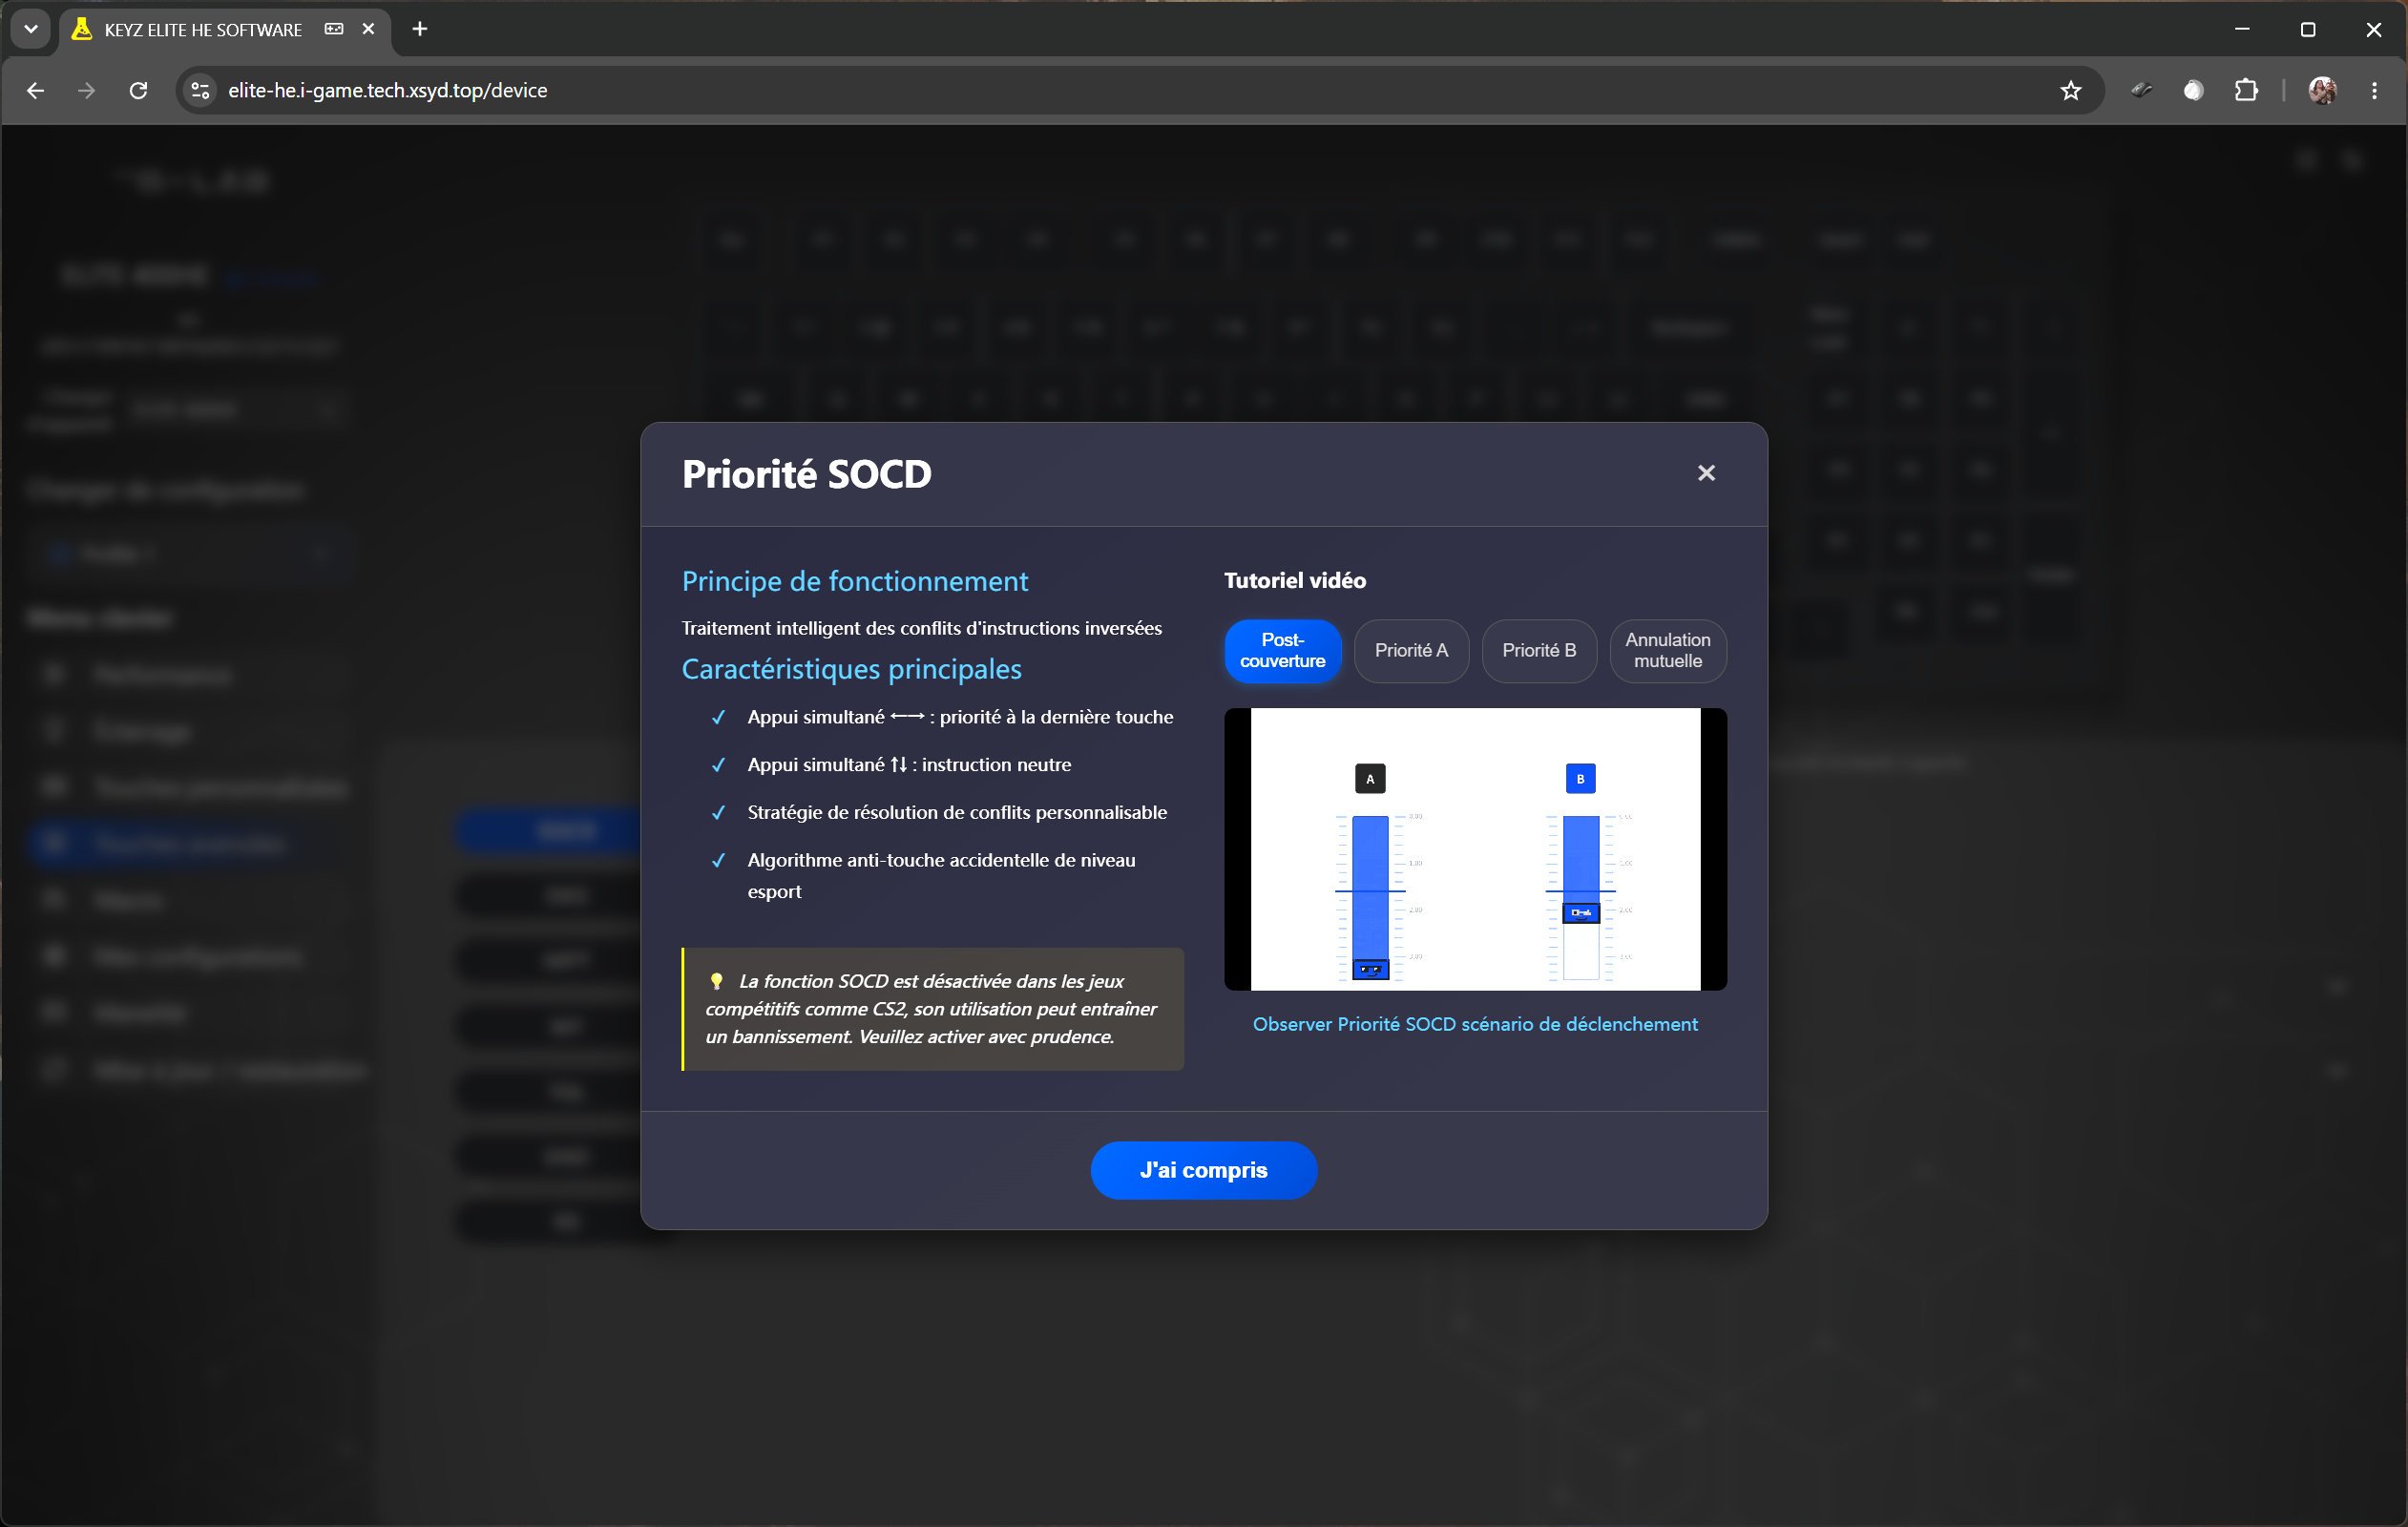View site information icon in address bar

click(x=200, y=91)
